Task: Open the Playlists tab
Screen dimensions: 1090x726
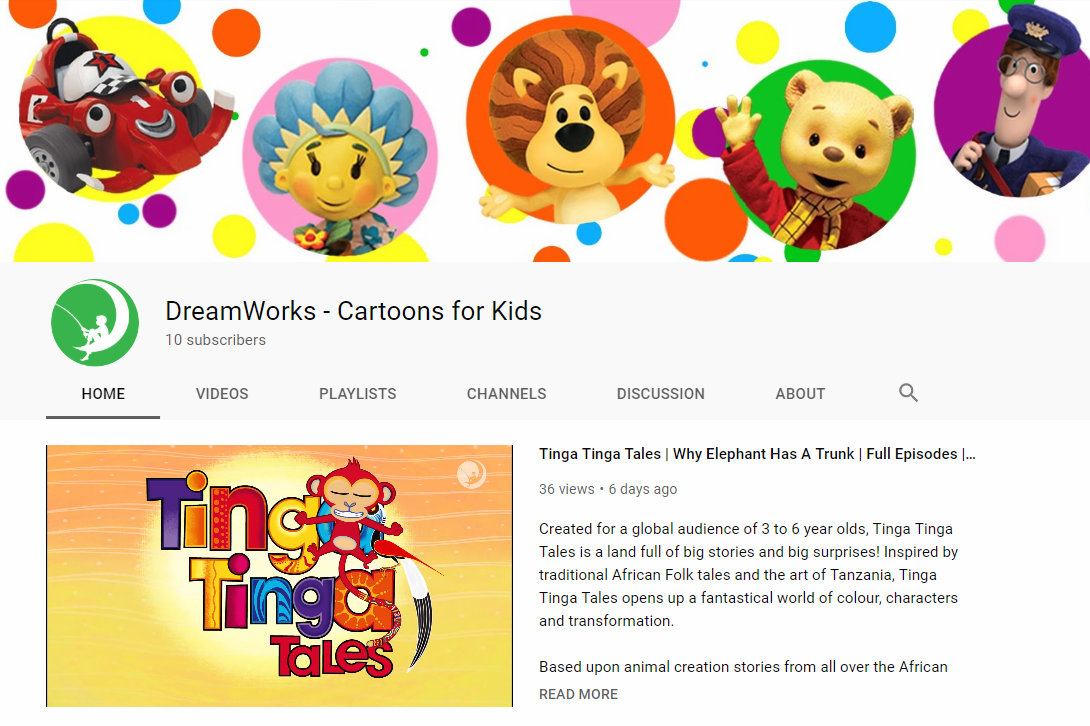Action: pyautogui.click(x=357, y=394)
